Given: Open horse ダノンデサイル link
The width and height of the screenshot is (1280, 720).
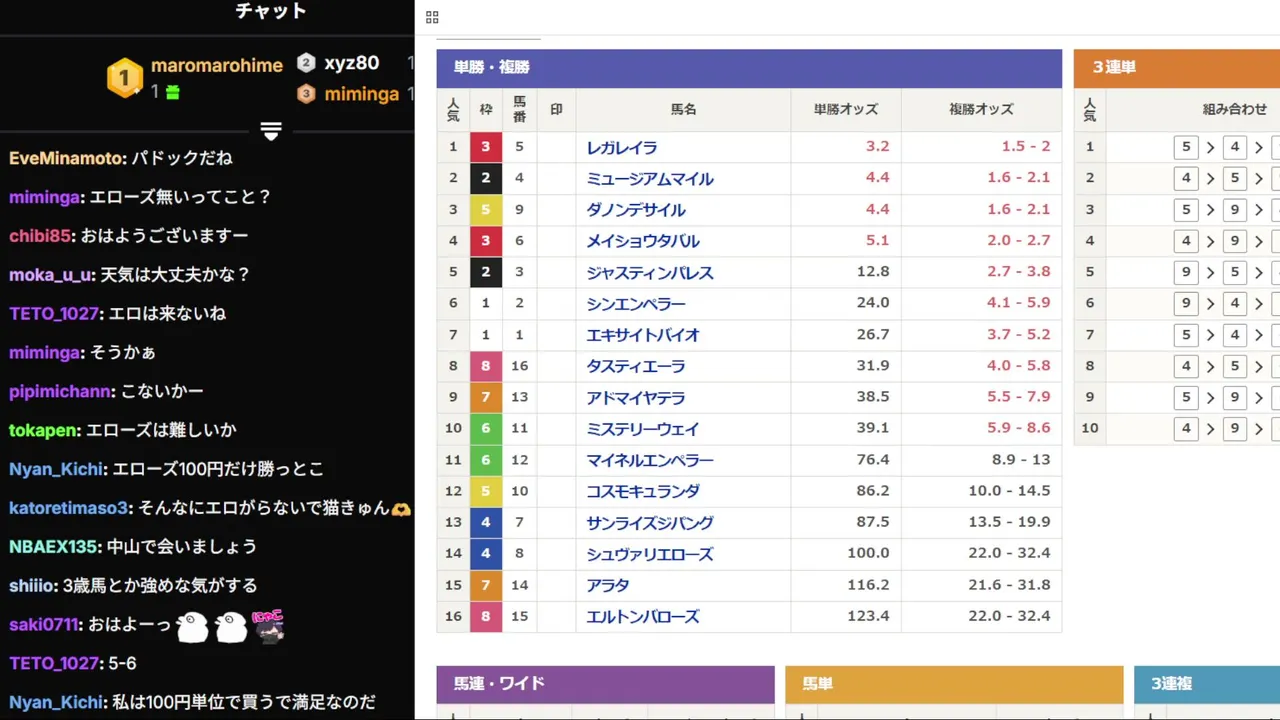Looking at the screenshot, I should [x=635, y=210].
